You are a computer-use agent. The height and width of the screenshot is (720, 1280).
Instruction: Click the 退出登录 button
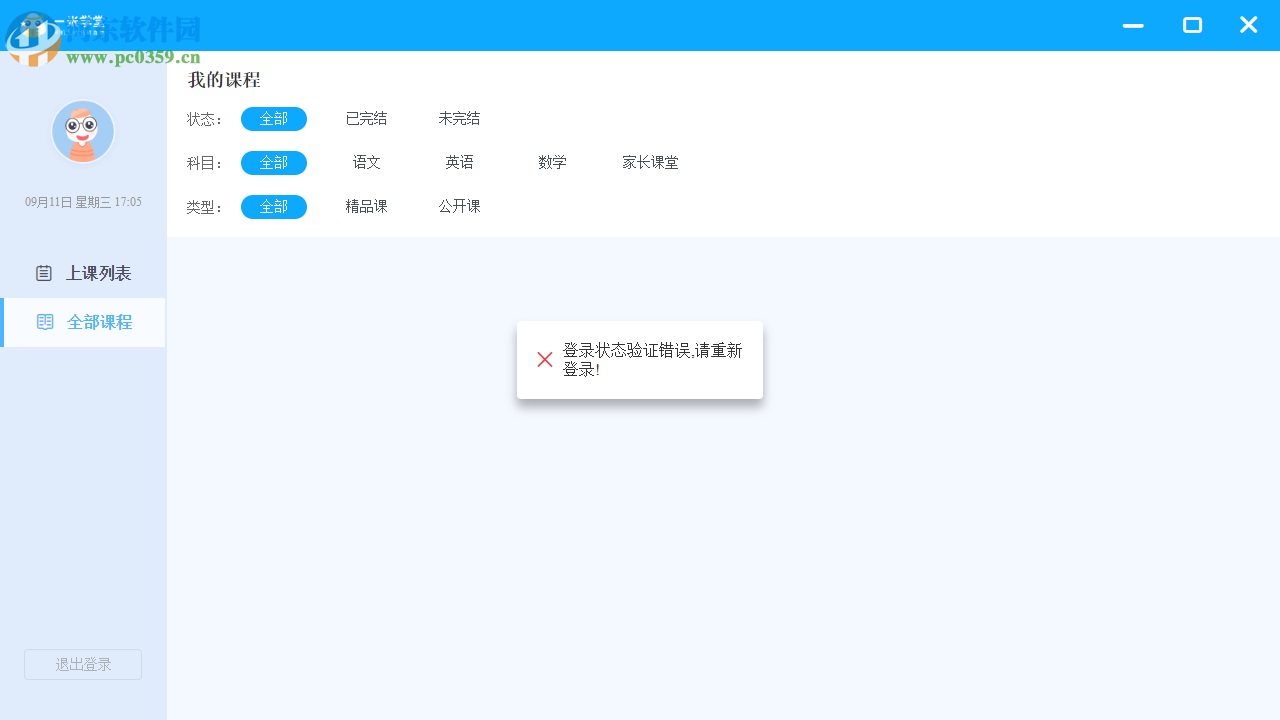pyautogui.click(x=83, y=664)
